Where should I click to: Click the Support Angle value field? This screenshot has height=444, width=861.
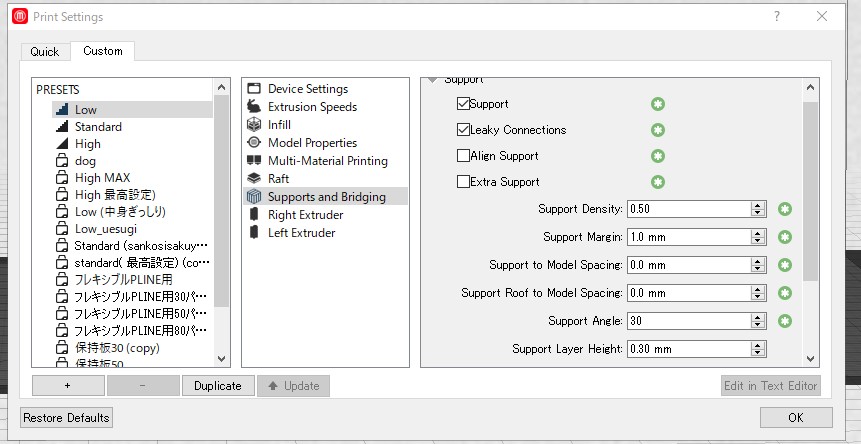coord(690,321)
